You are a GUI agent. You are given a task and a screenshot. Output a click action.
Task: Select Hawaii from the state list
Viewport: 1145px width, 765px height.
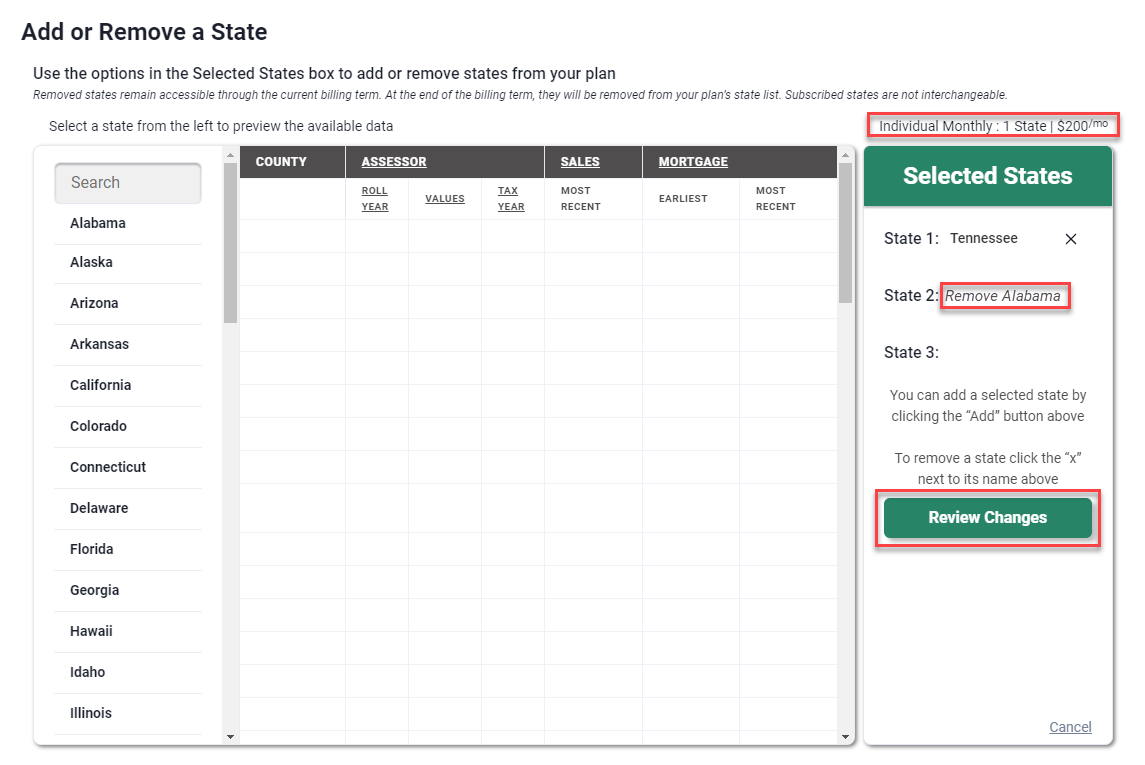pos(91,631)
